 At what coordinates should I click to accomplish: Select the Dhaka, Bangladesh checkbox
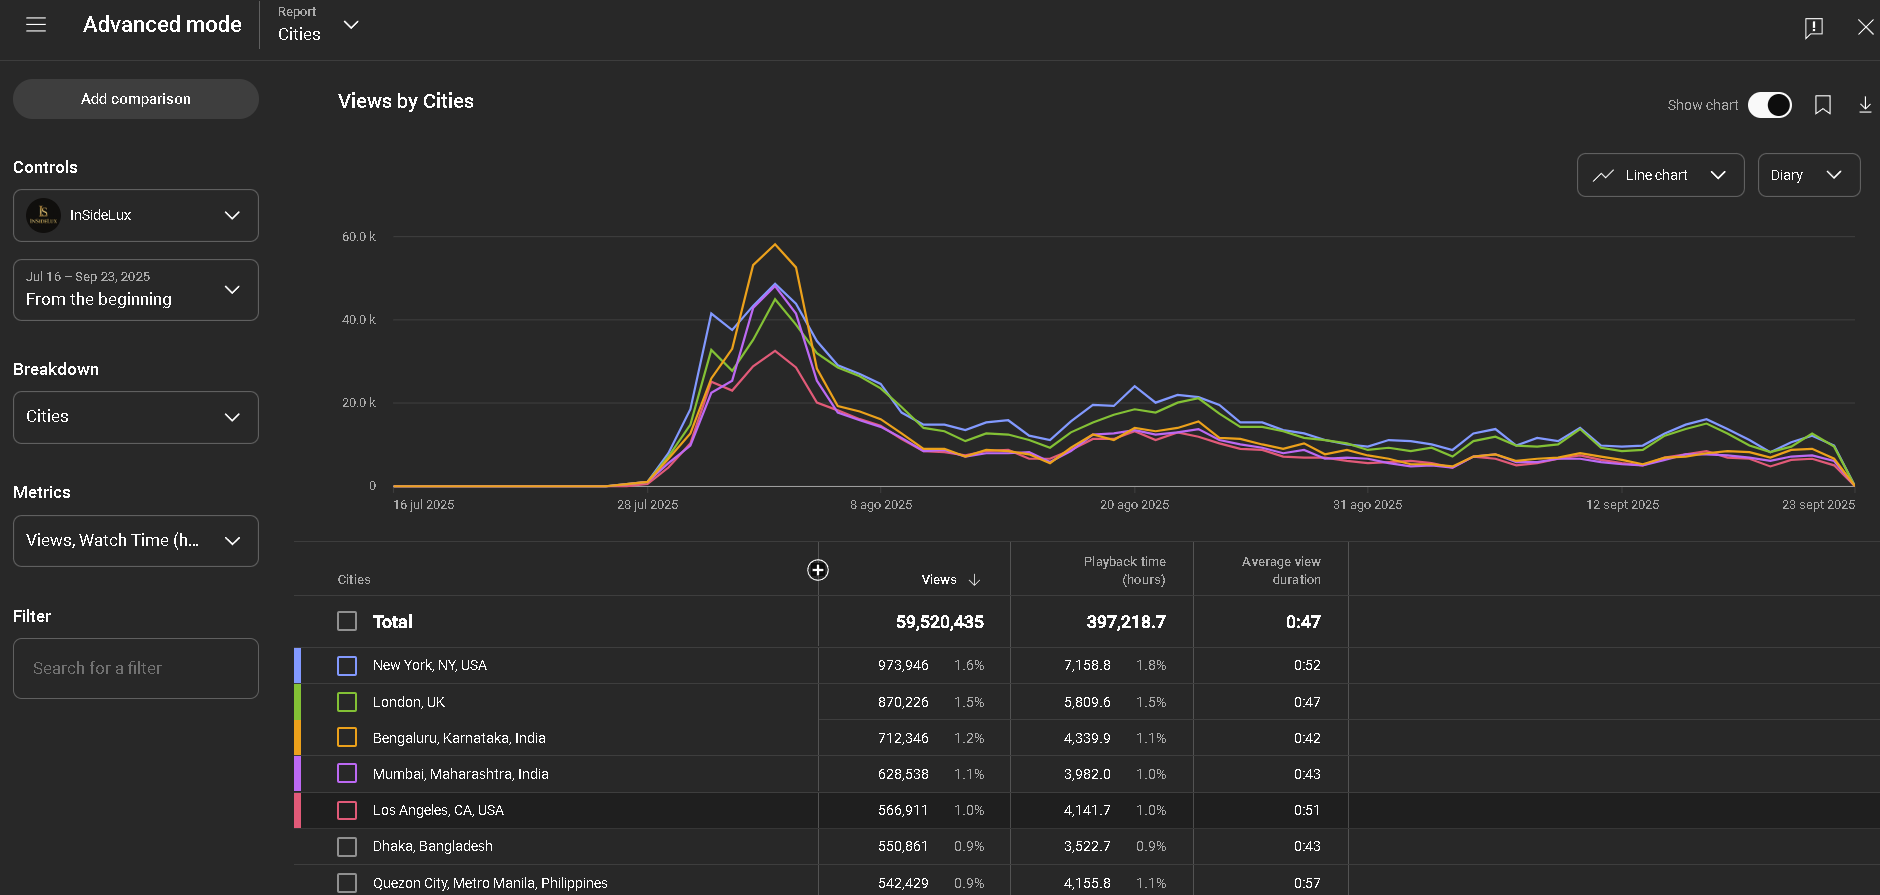[347, 847]
